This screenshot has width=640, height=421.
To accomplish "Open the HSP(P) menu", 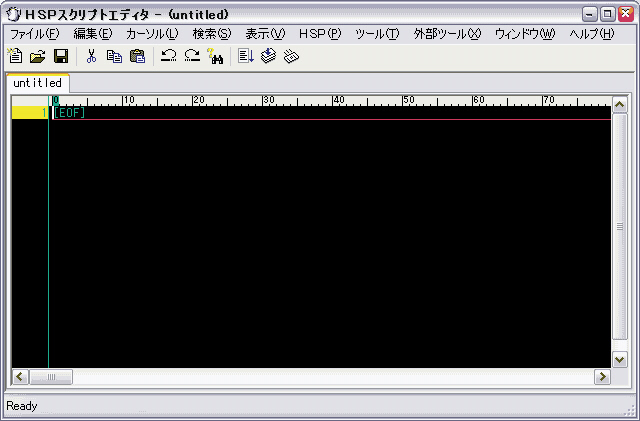I will coord(320,33).
